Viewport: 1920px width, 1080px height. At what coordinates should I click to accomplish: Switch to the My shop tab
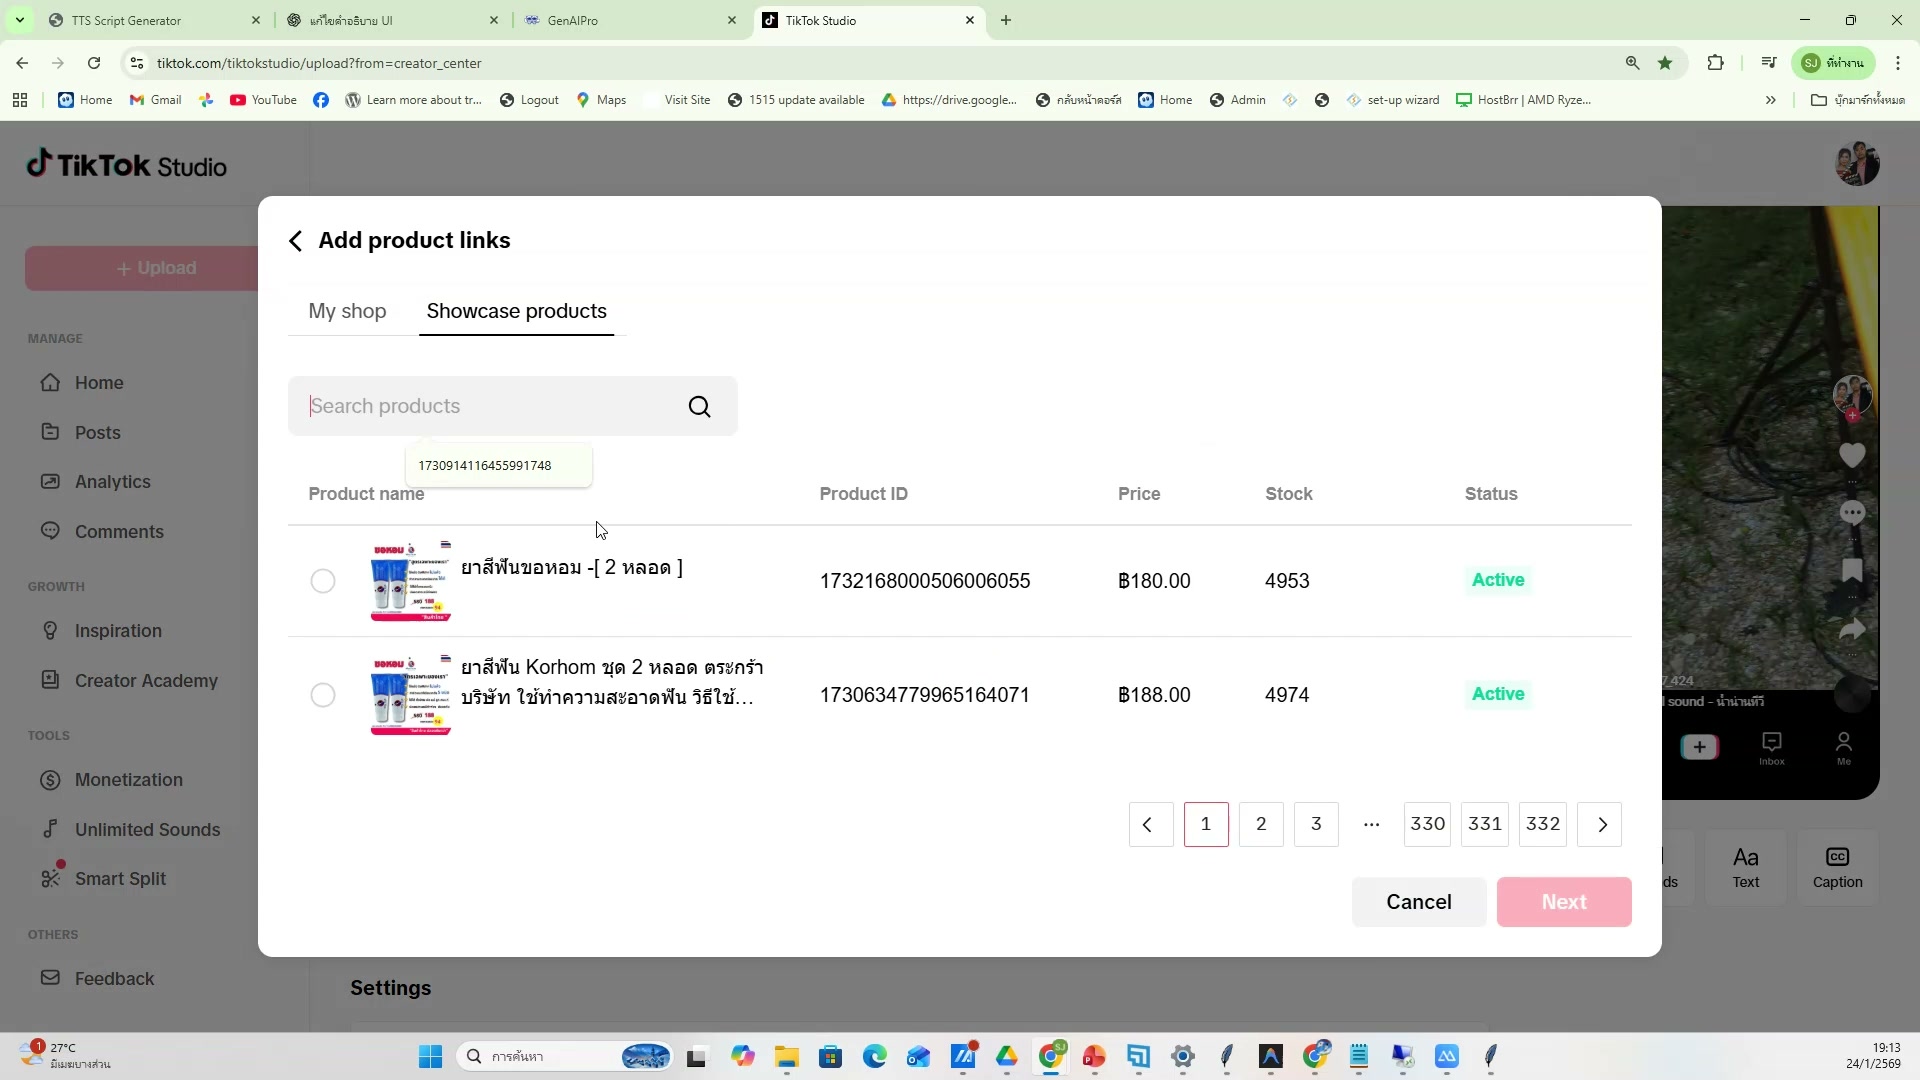coord(347,311)
